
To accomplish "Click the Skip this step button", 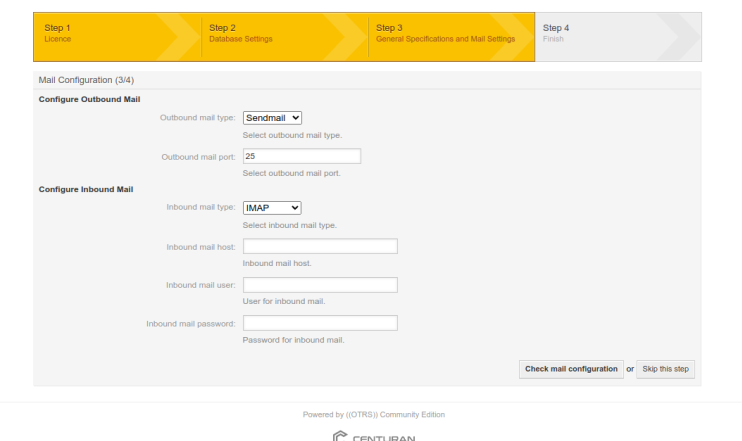I will (666, 369).
